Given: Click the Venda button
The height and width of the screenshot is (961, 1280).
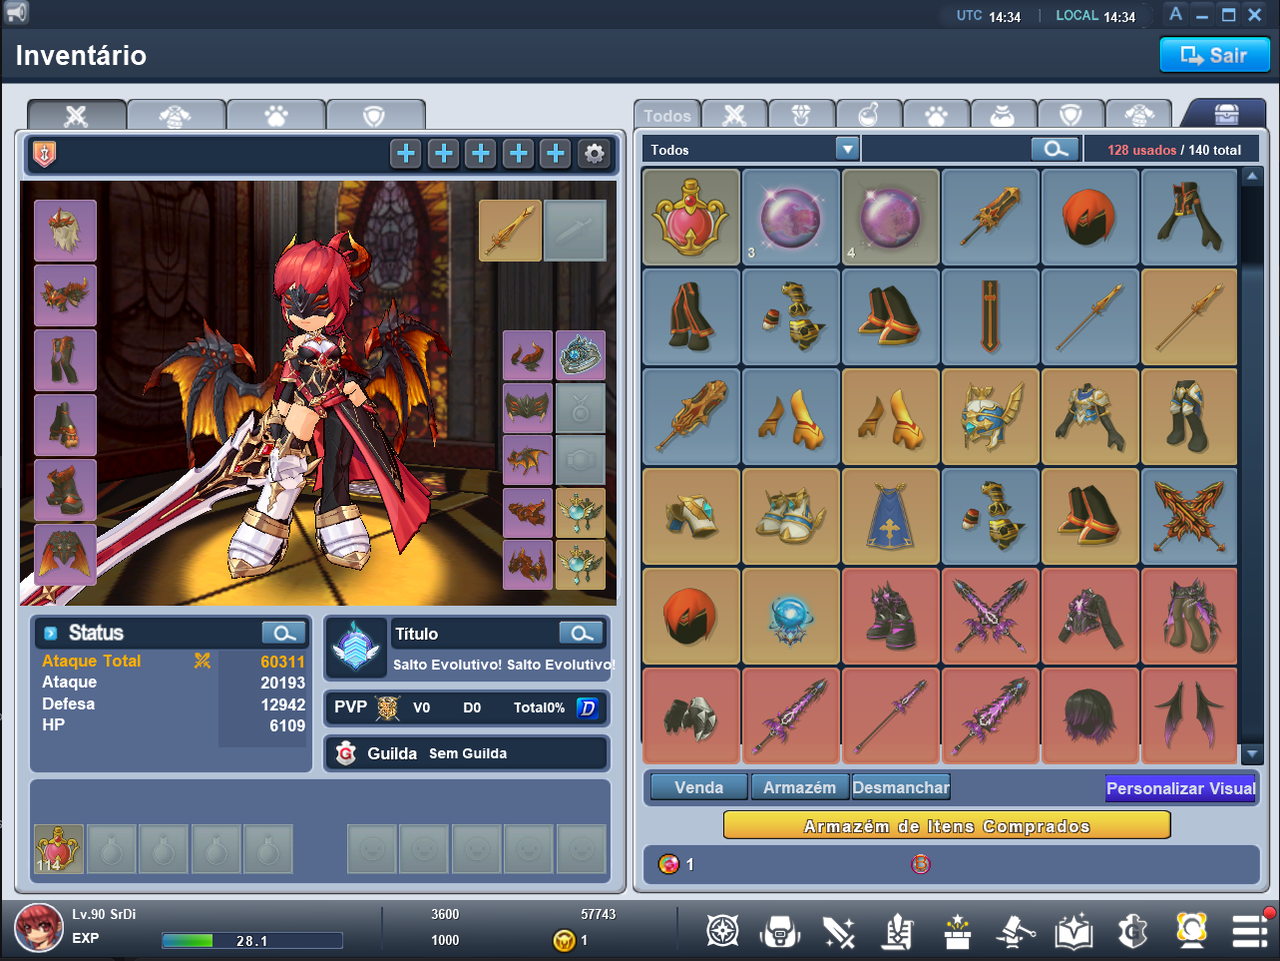Looking at the screenshot, I should 699,788.
